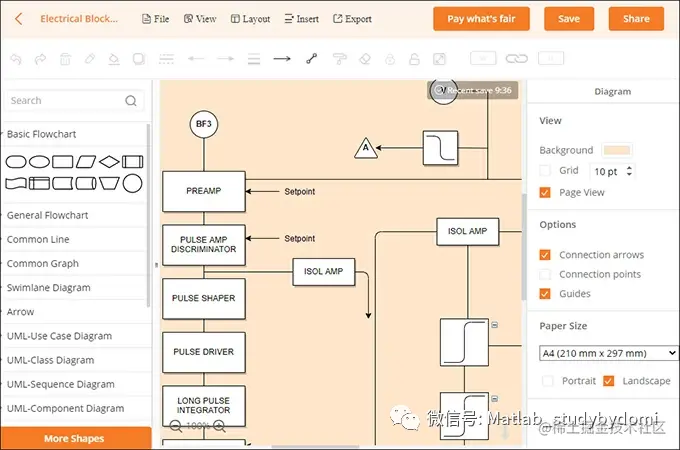Image resolution: width=680 pixels, height=450 pixels.
Task: Open the Layout menu
Action: tap(250, 19)
